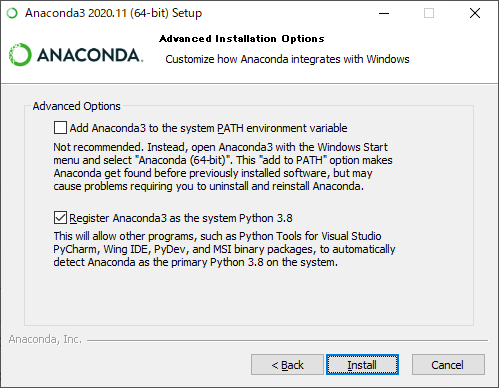Cancel the Anaconda3 setup
The height and width of the screenshot is (388, 499).
coord(448,365)
